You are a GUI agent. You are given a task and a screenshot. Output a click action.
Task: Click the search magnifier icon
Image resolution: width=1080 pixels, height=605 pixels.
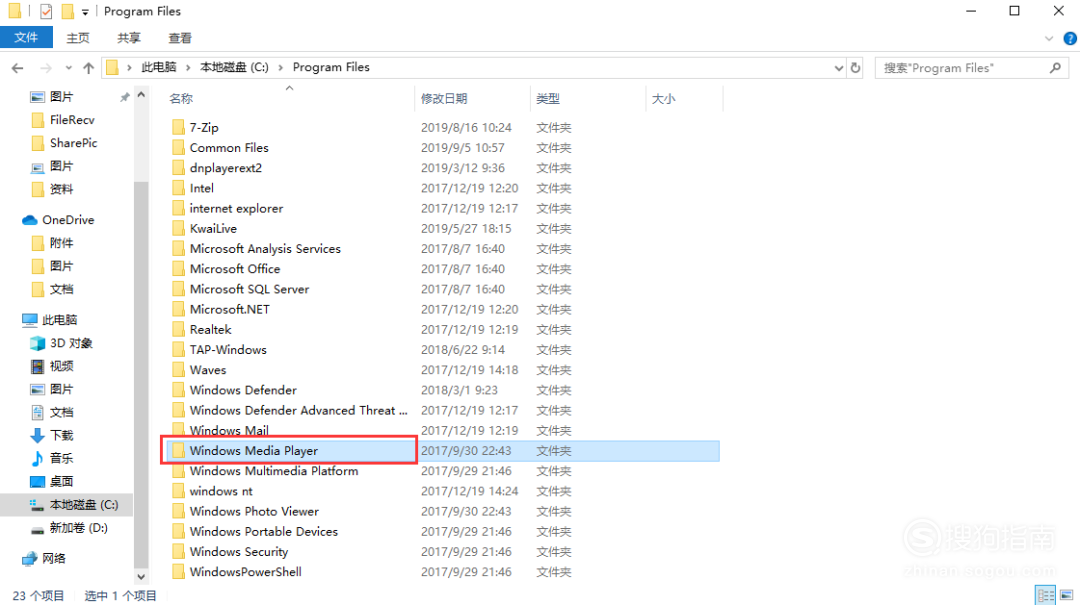point(1055,68)
